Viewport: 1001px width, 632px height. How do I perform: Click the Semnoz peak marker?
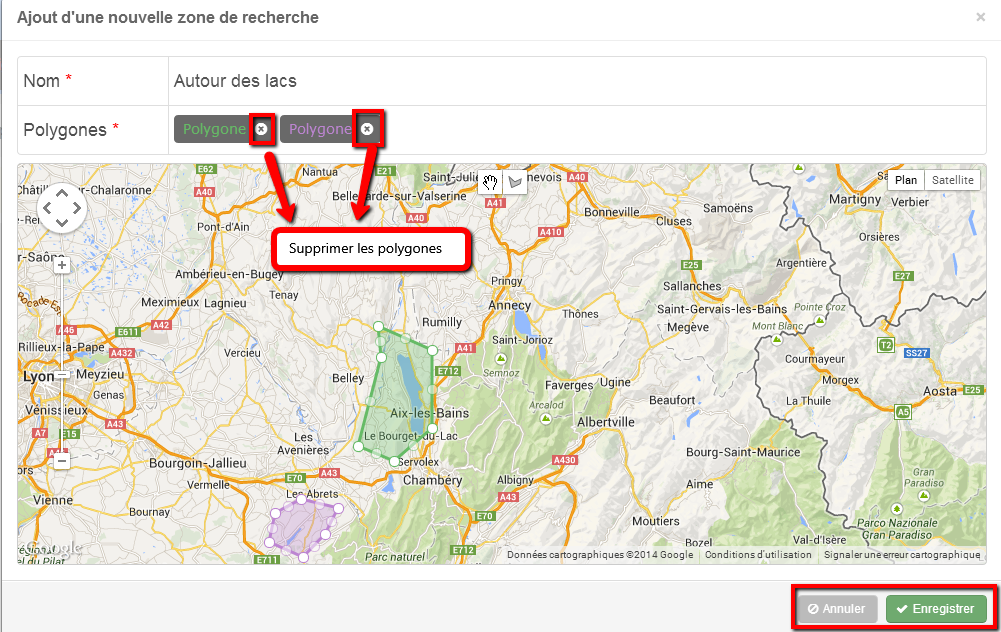501,359
